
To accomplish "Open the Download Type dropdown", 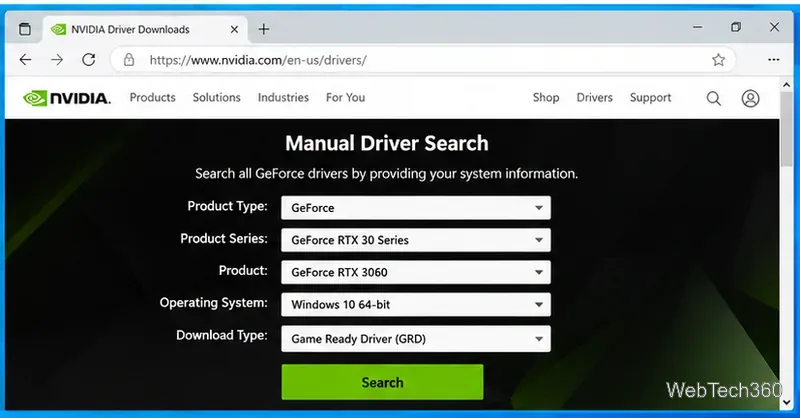I will pyautogui.click(x=416, y=338).
